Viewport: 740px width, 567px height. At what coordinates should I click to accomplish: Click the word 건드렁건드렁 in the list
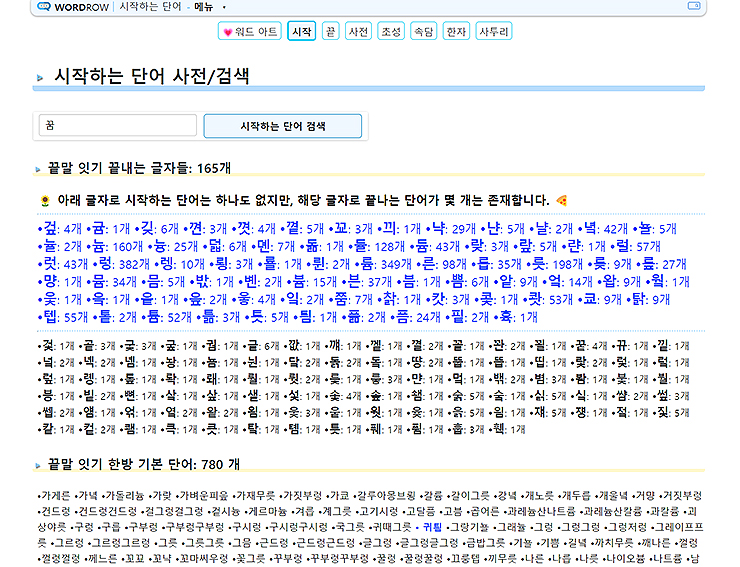(108, 511)
